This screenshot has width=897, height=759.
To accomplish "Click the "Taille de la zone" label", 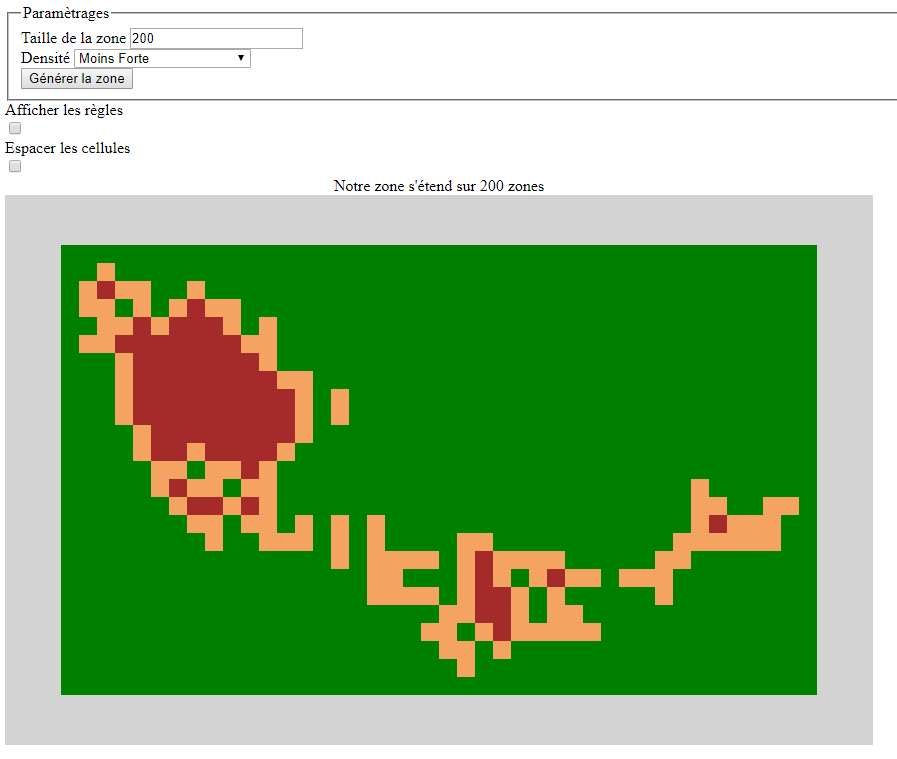I will [x=73, y=38].
